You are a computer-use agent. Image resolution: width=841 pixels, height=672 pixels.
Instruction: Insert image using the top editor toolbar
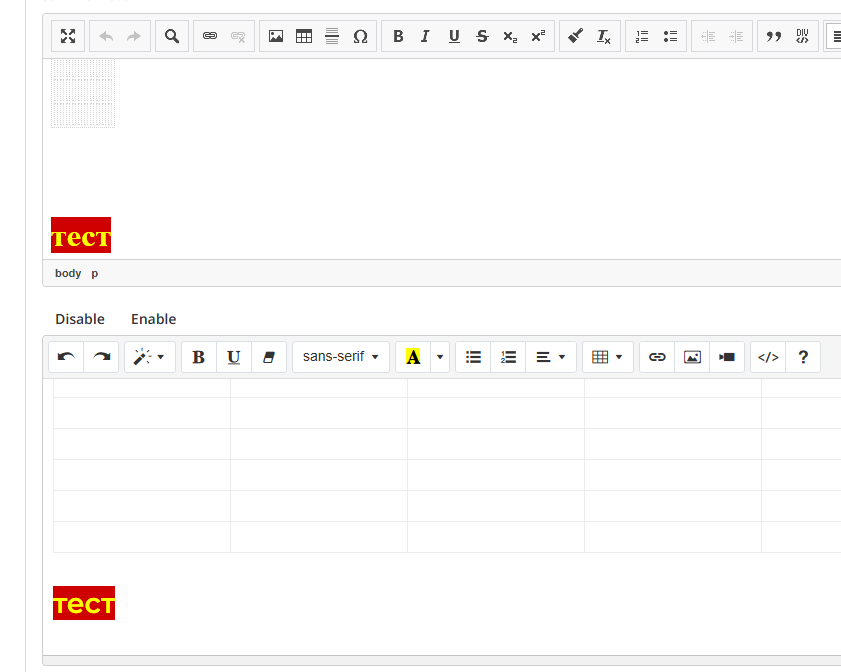coord(276,36)
